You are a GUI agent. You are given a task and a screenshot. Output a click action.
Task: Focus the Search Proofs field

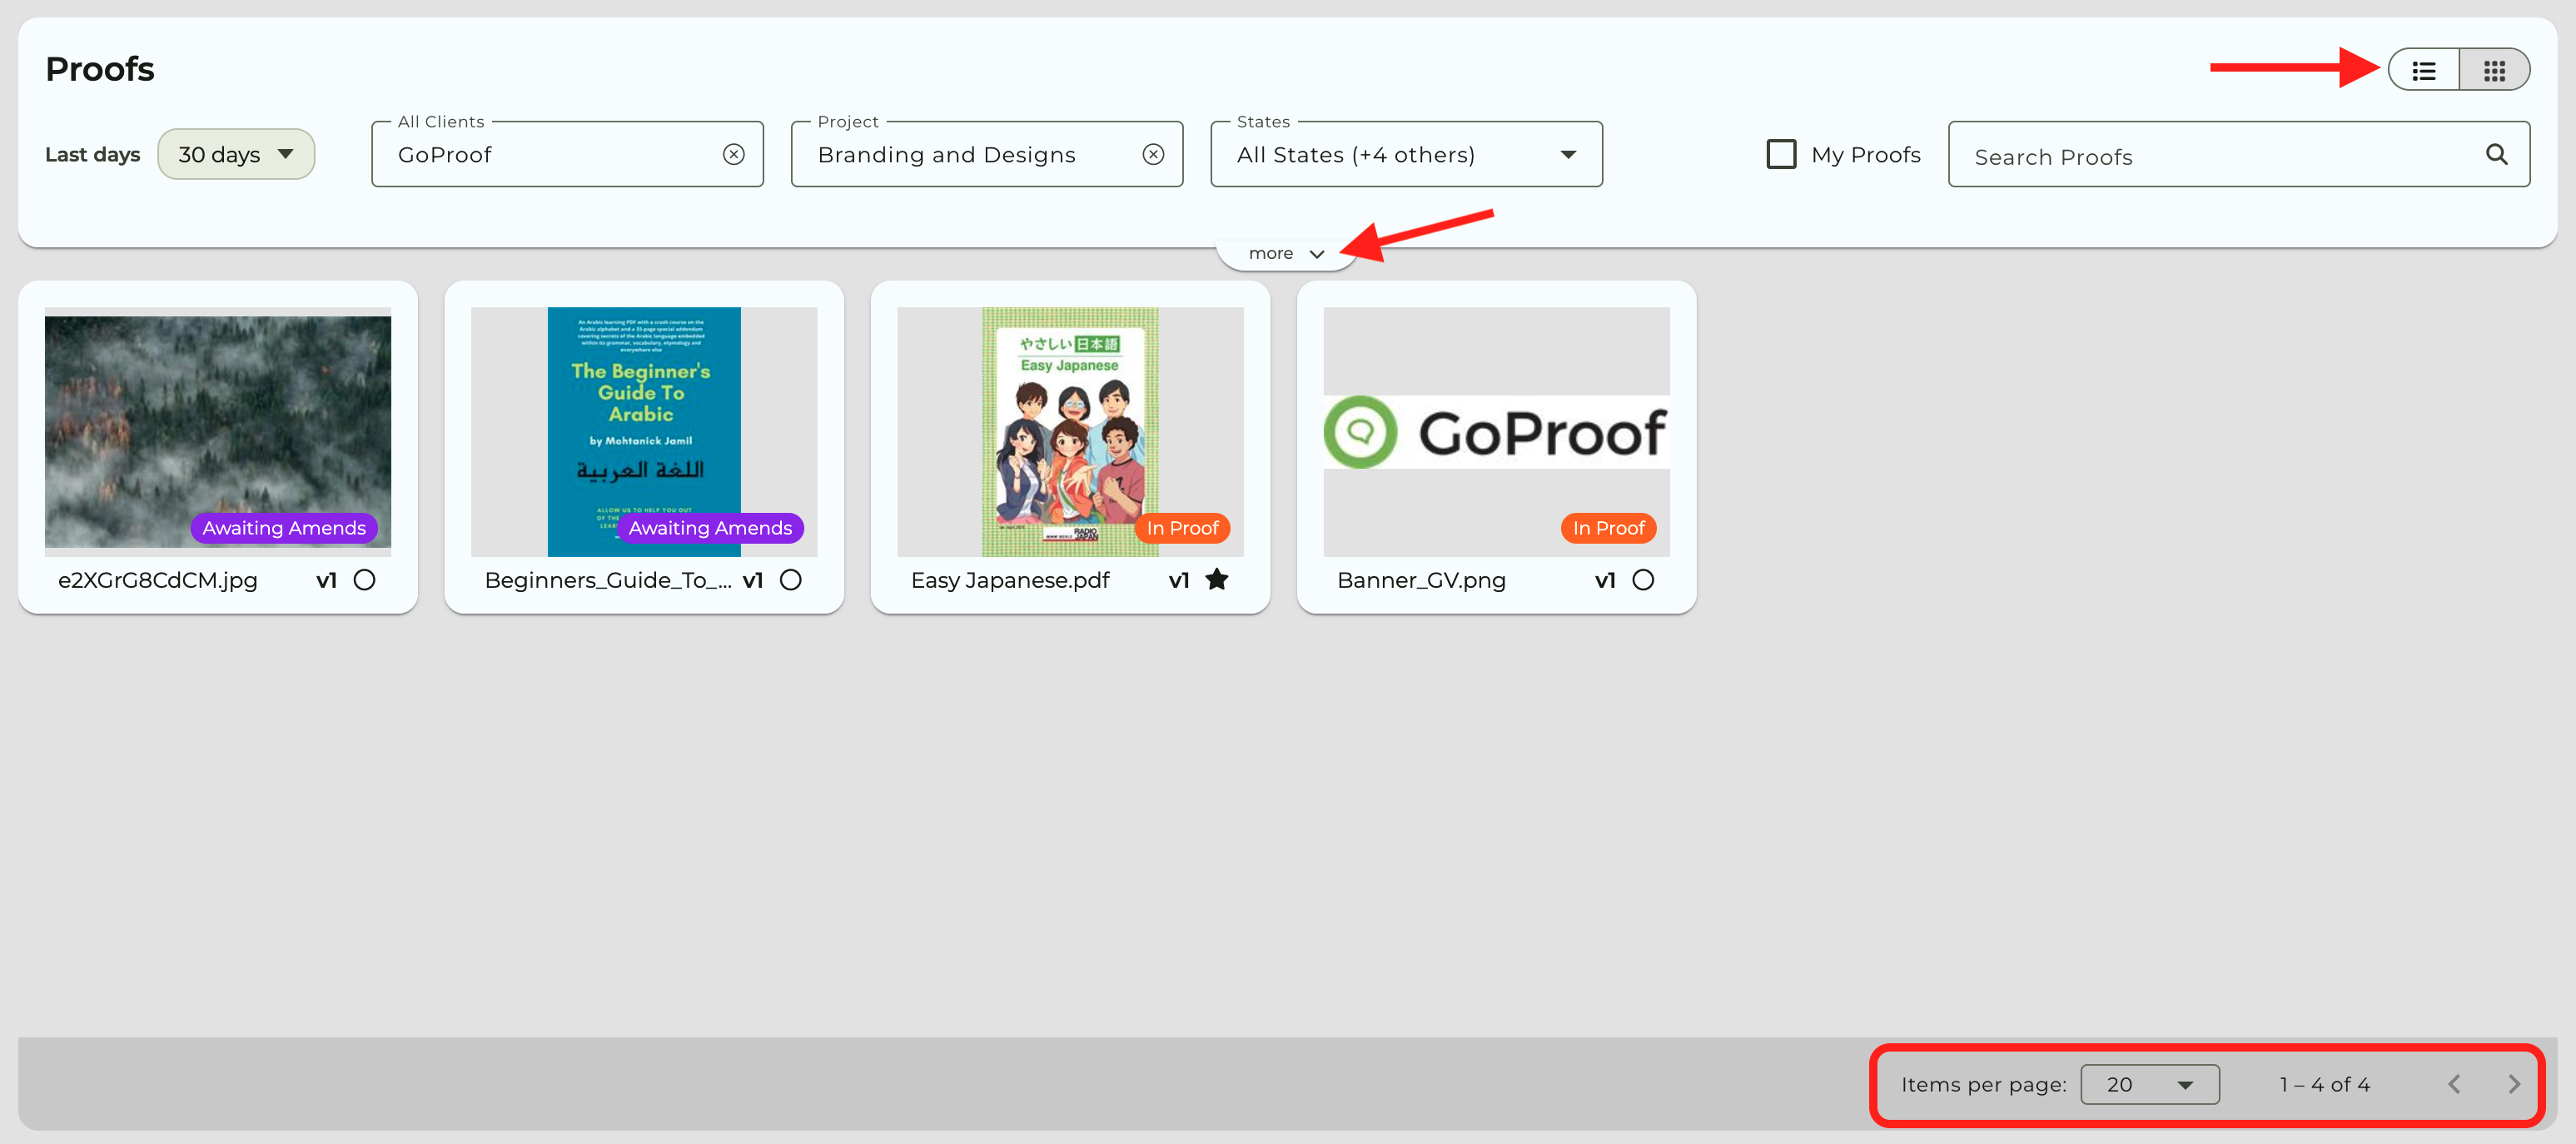pyautogui.click(x=2220, y=157)
